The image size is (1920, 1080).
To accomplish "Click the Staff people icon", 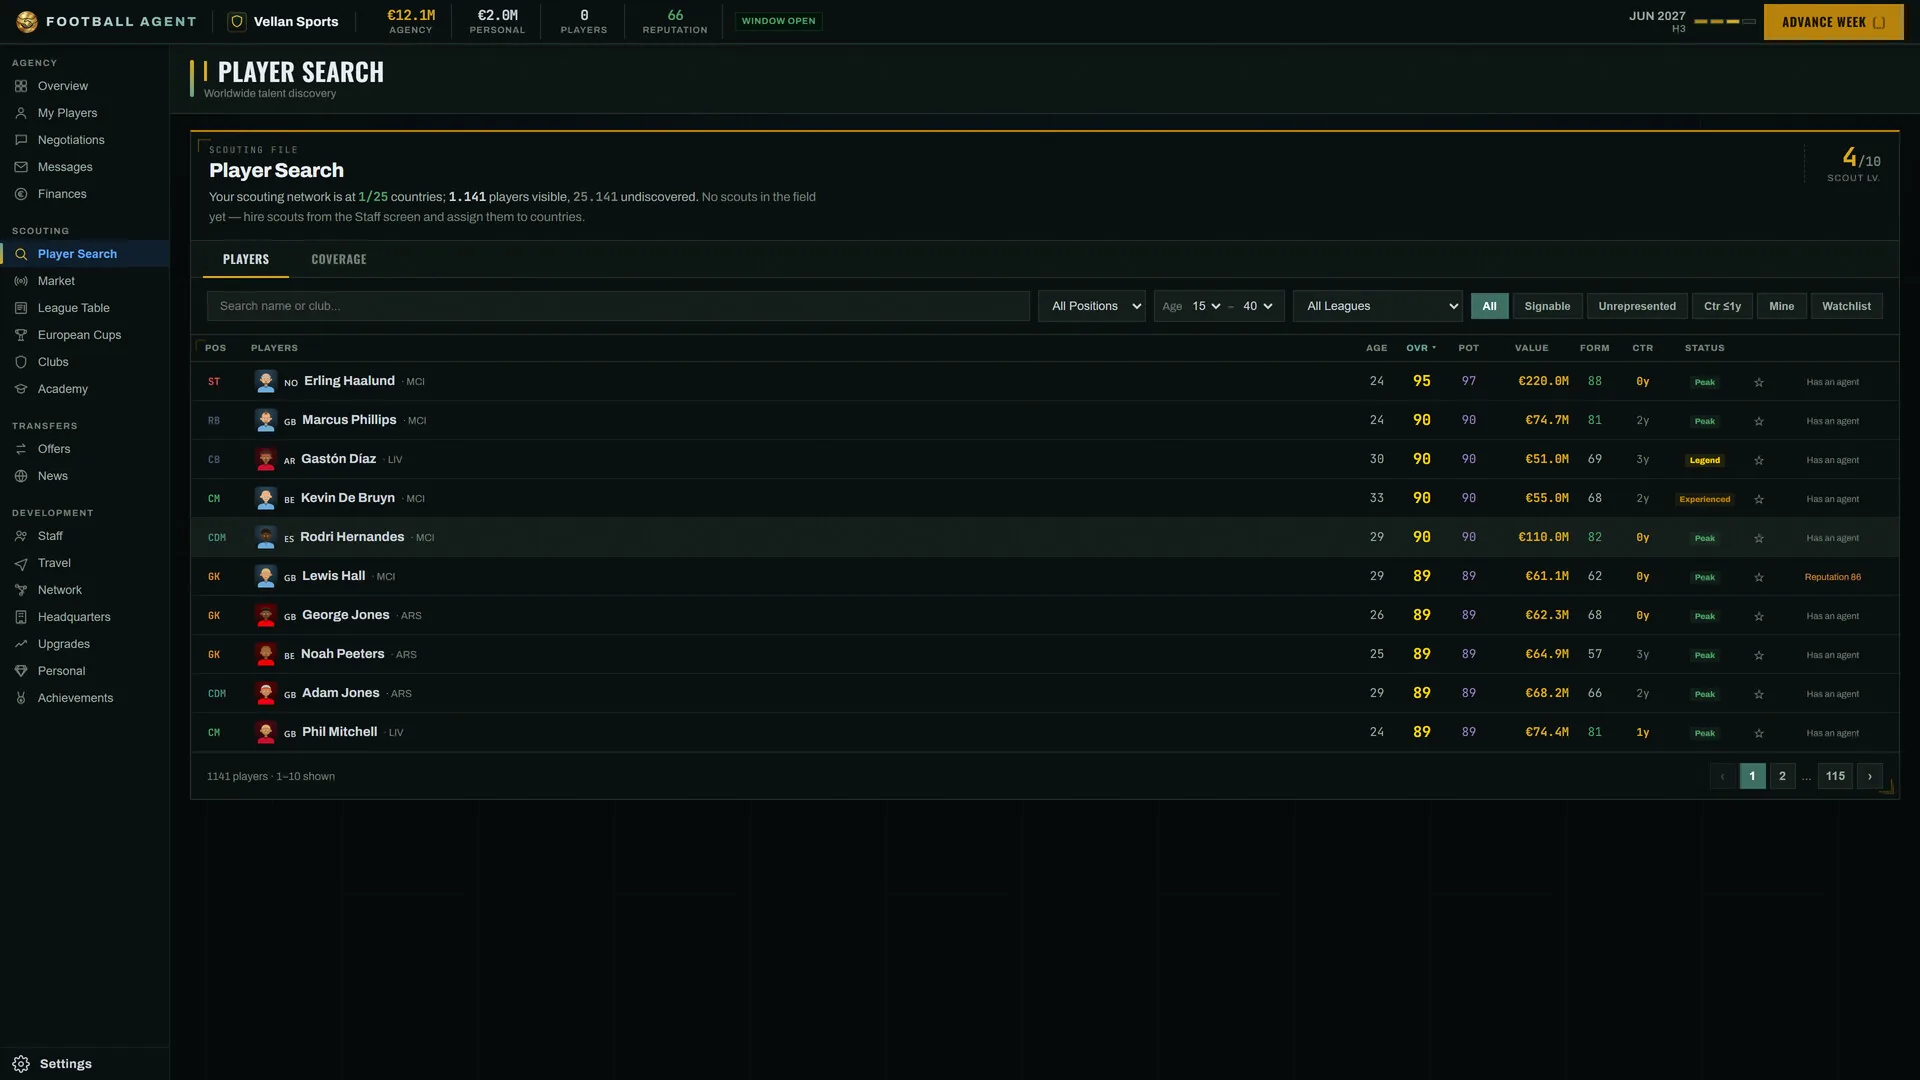I will pyautogui.click(x=21, y=536).
